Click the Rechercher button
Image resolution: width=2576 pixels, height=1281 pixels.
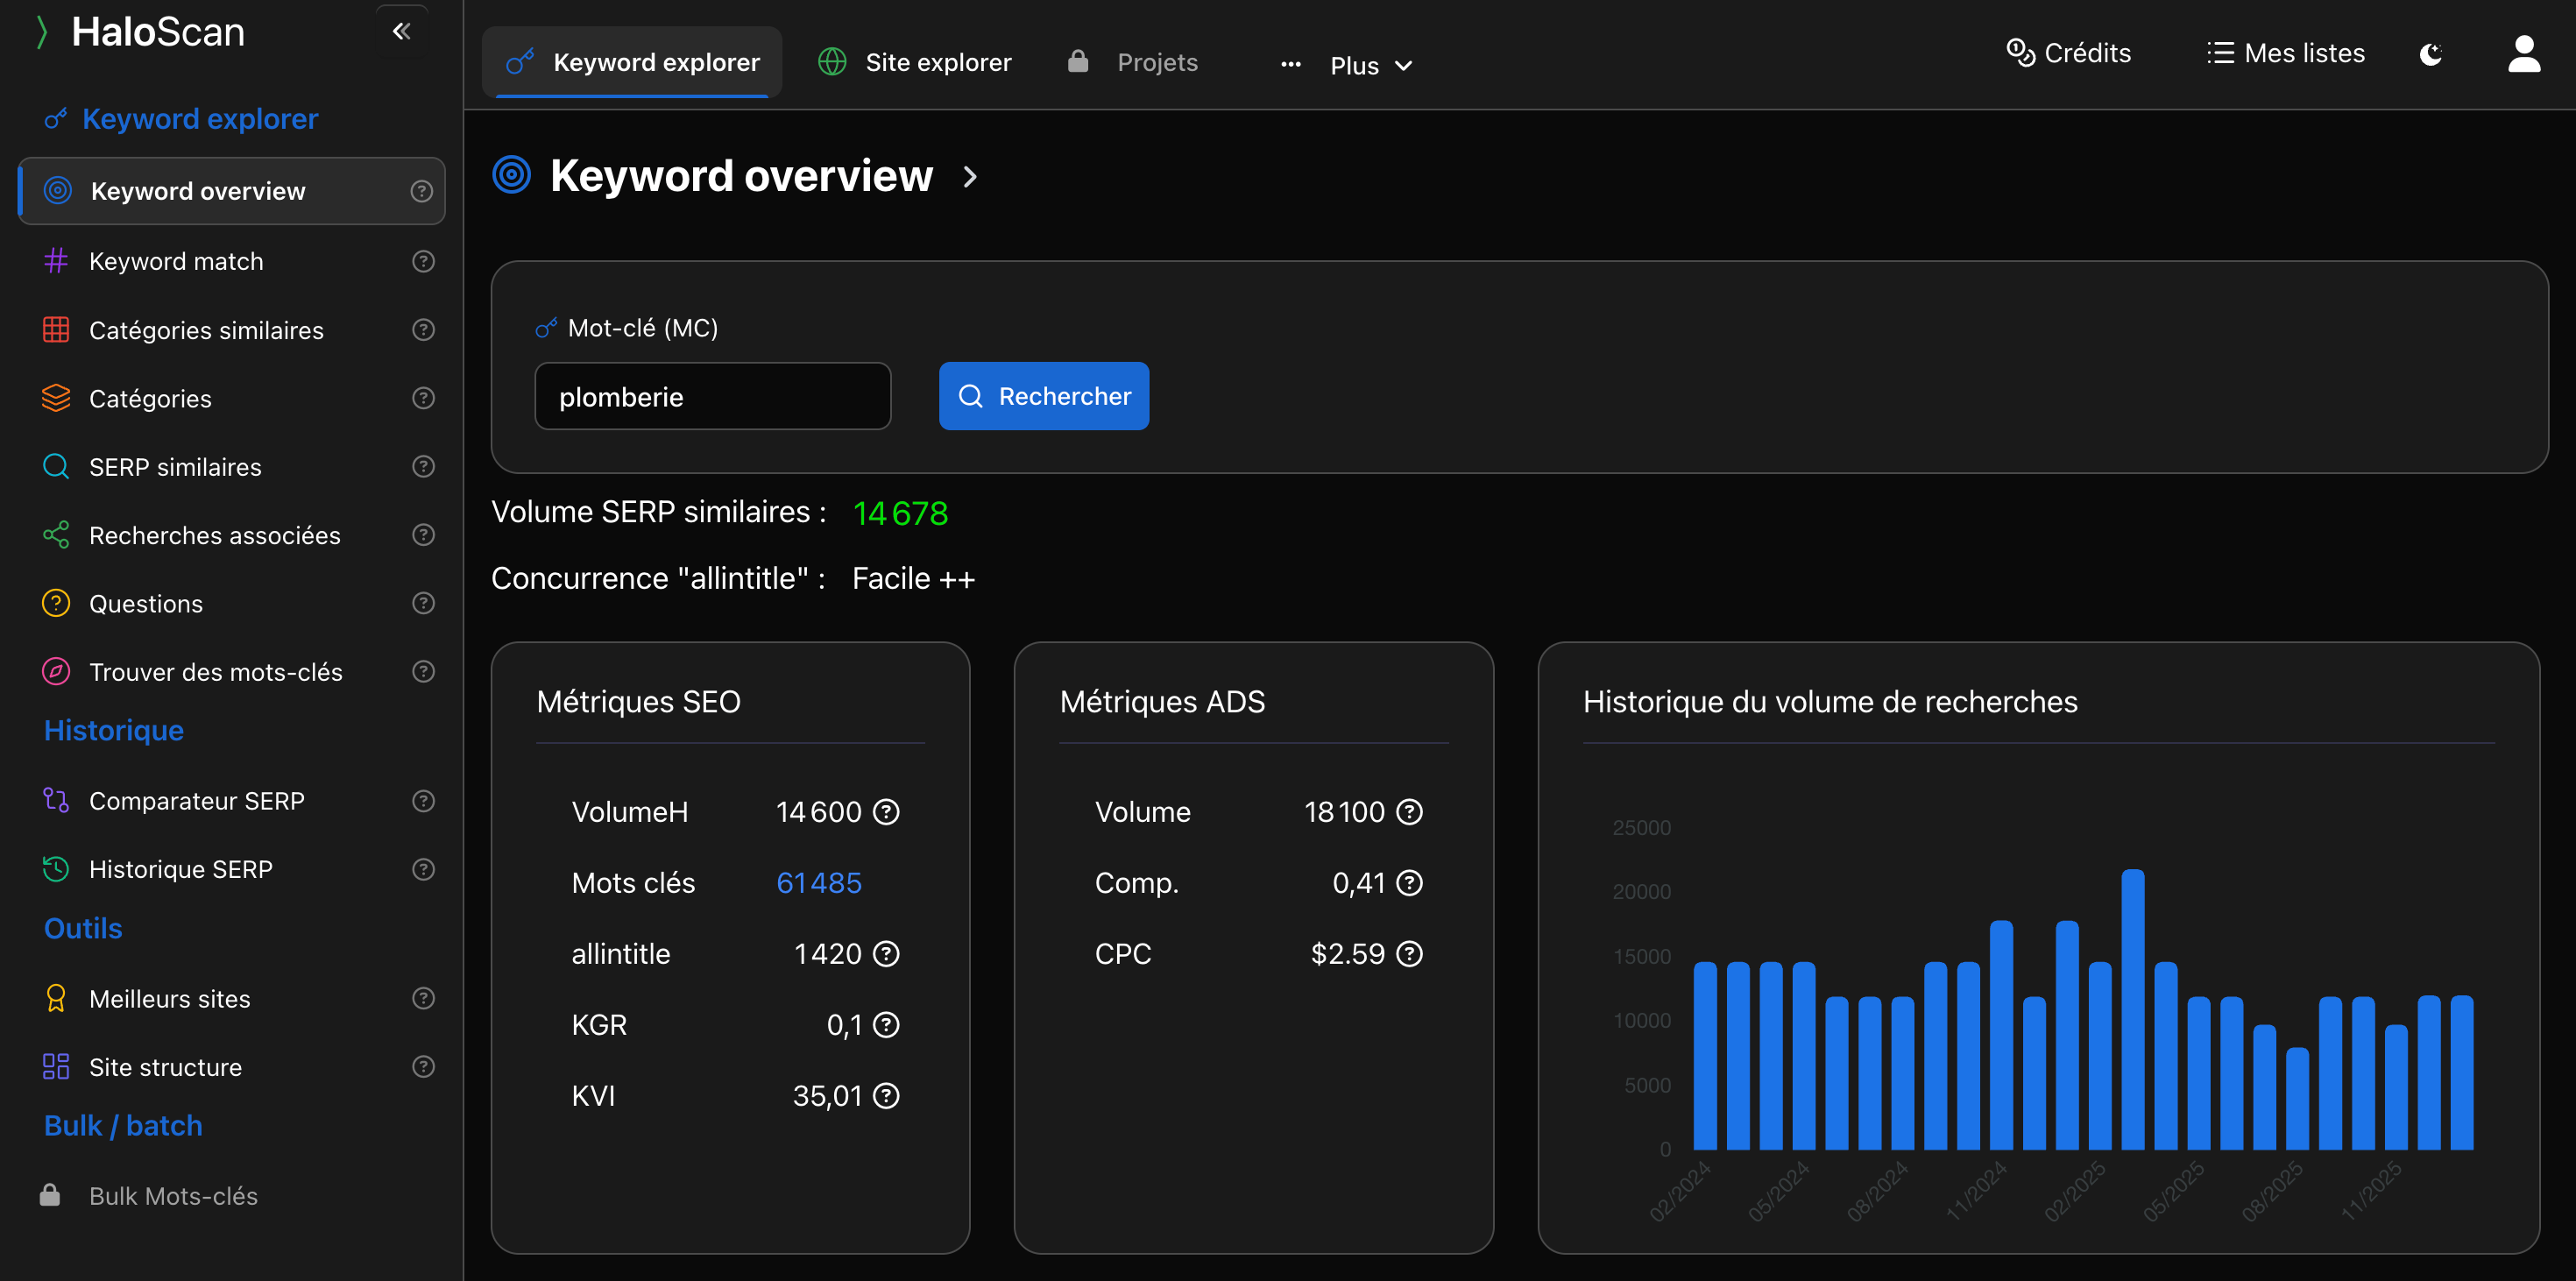1043,396
